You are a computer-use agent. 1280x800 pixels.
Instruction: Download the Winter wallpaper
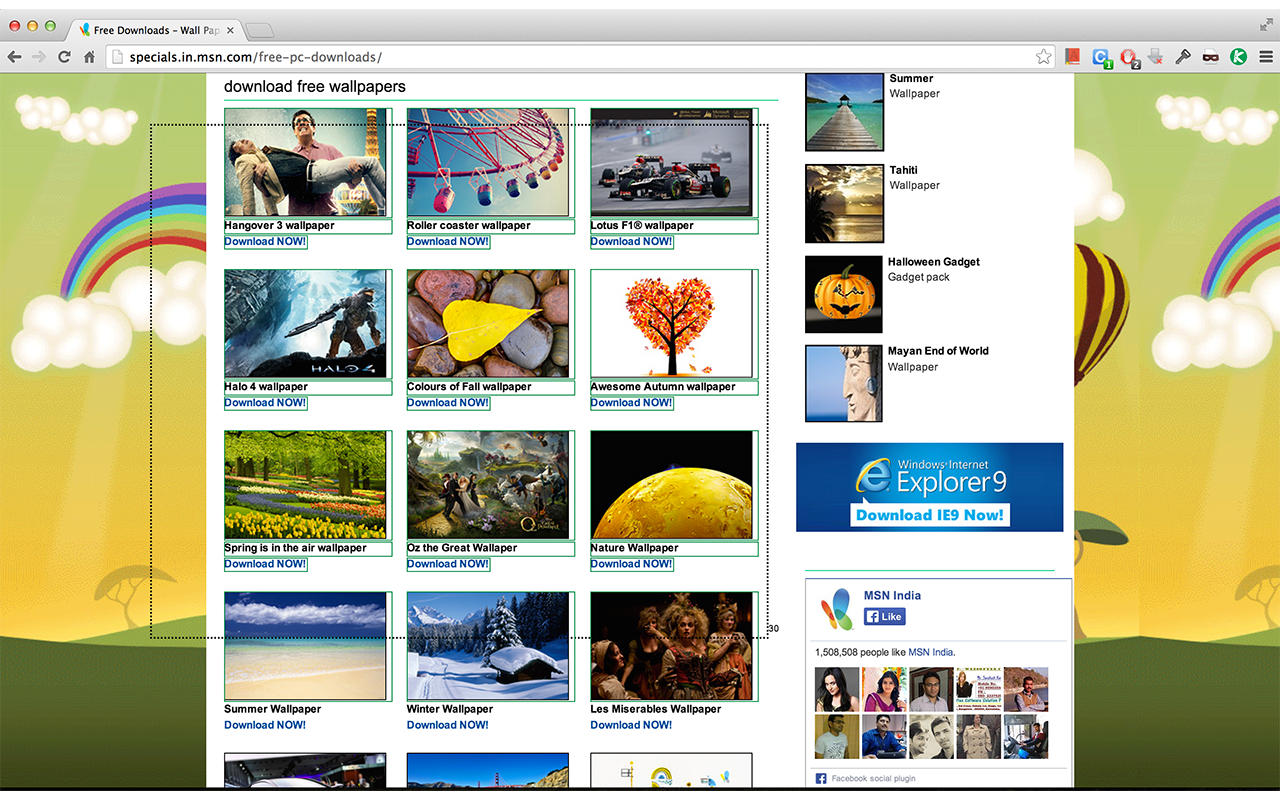coord(448,725)
